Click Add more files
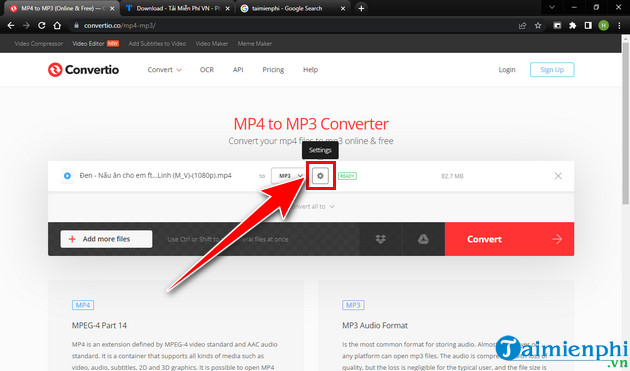Image resolution: width=630 pixels, height=371 pixels. [106, 239]
